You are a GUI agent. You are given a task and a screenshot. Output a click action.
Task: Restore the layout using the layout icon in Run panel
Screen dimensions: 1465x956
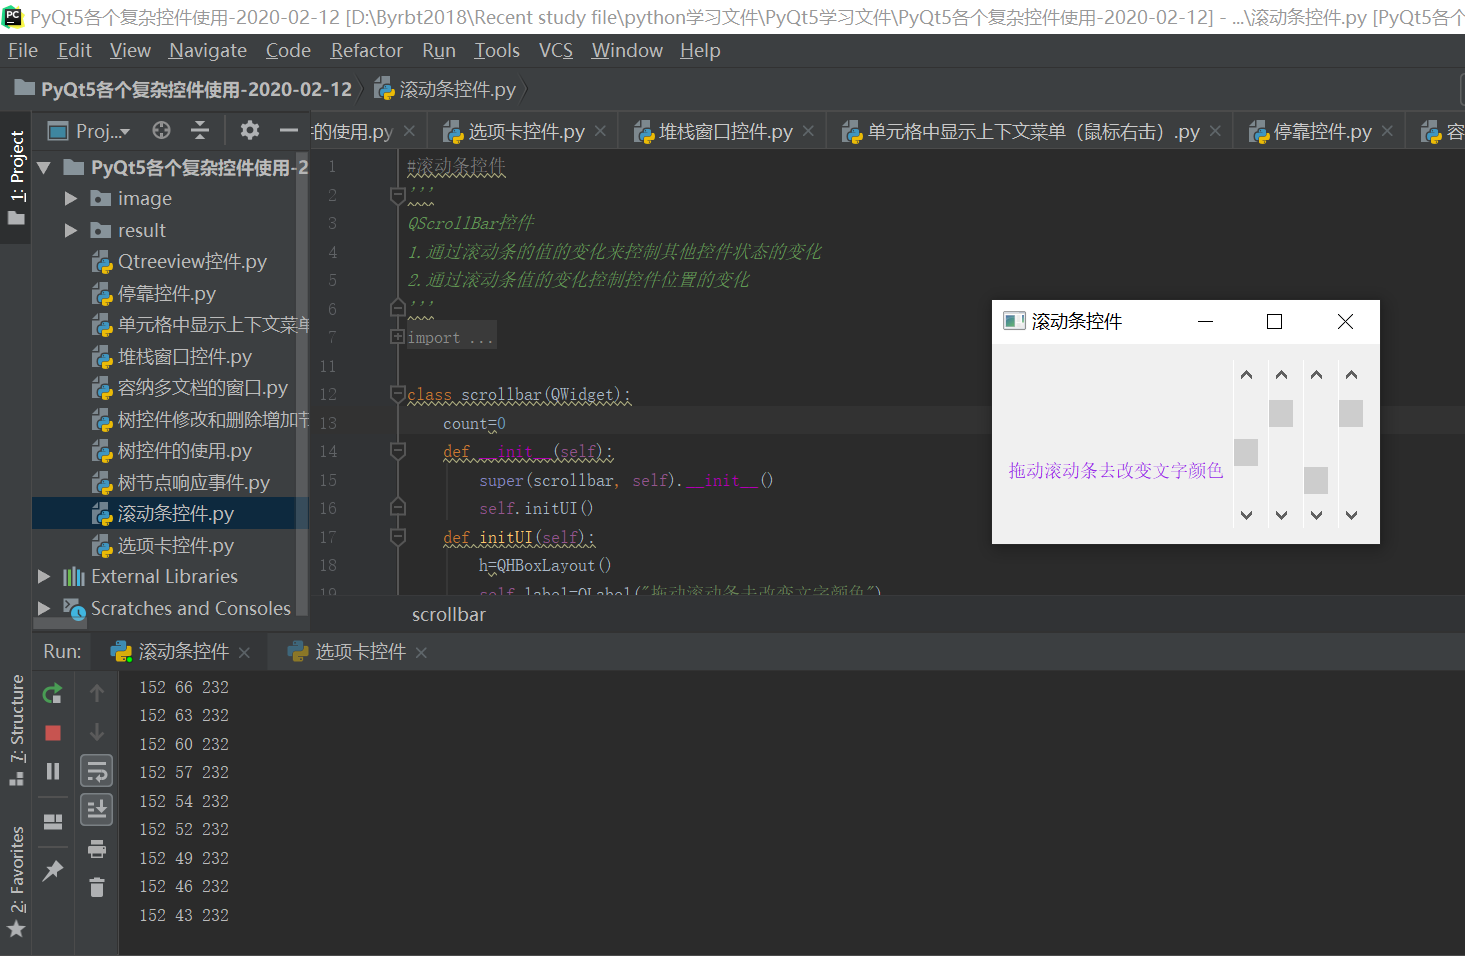[53, 822]
